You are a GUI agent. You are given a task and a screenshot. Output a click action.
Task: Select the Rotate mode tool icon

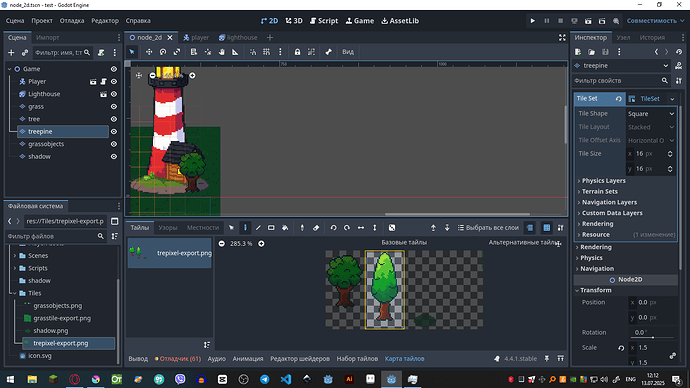pyautogui.click(x=163, y=52)
